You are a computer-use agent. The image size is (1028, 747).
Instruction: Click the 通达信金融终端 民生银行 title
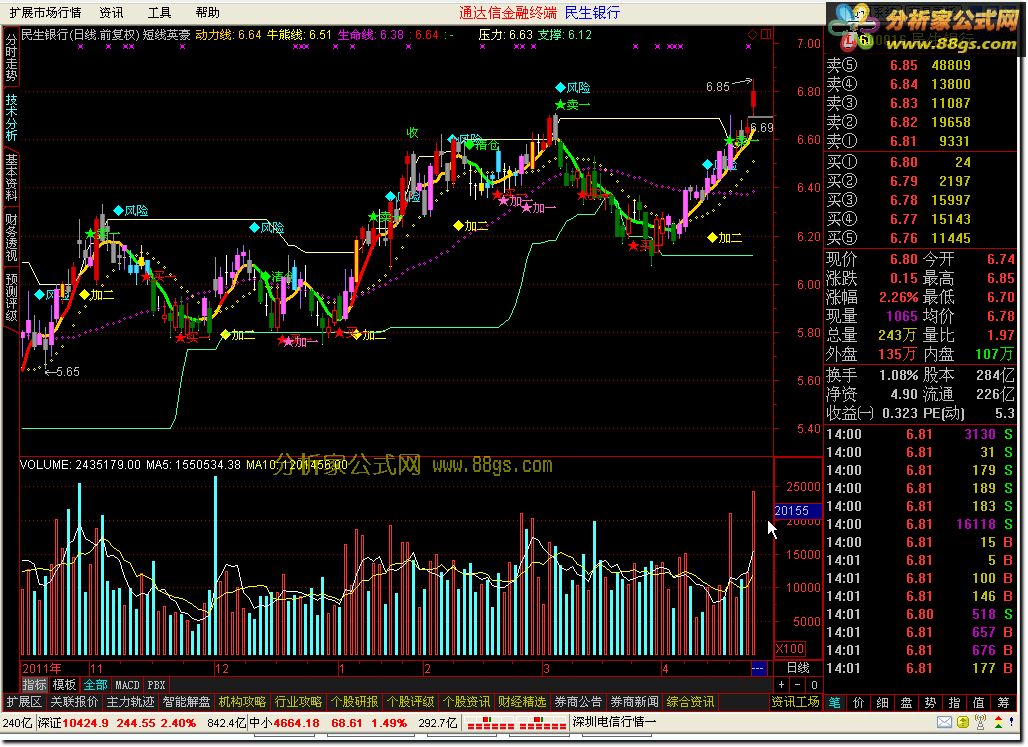click(x=540, y=12)
